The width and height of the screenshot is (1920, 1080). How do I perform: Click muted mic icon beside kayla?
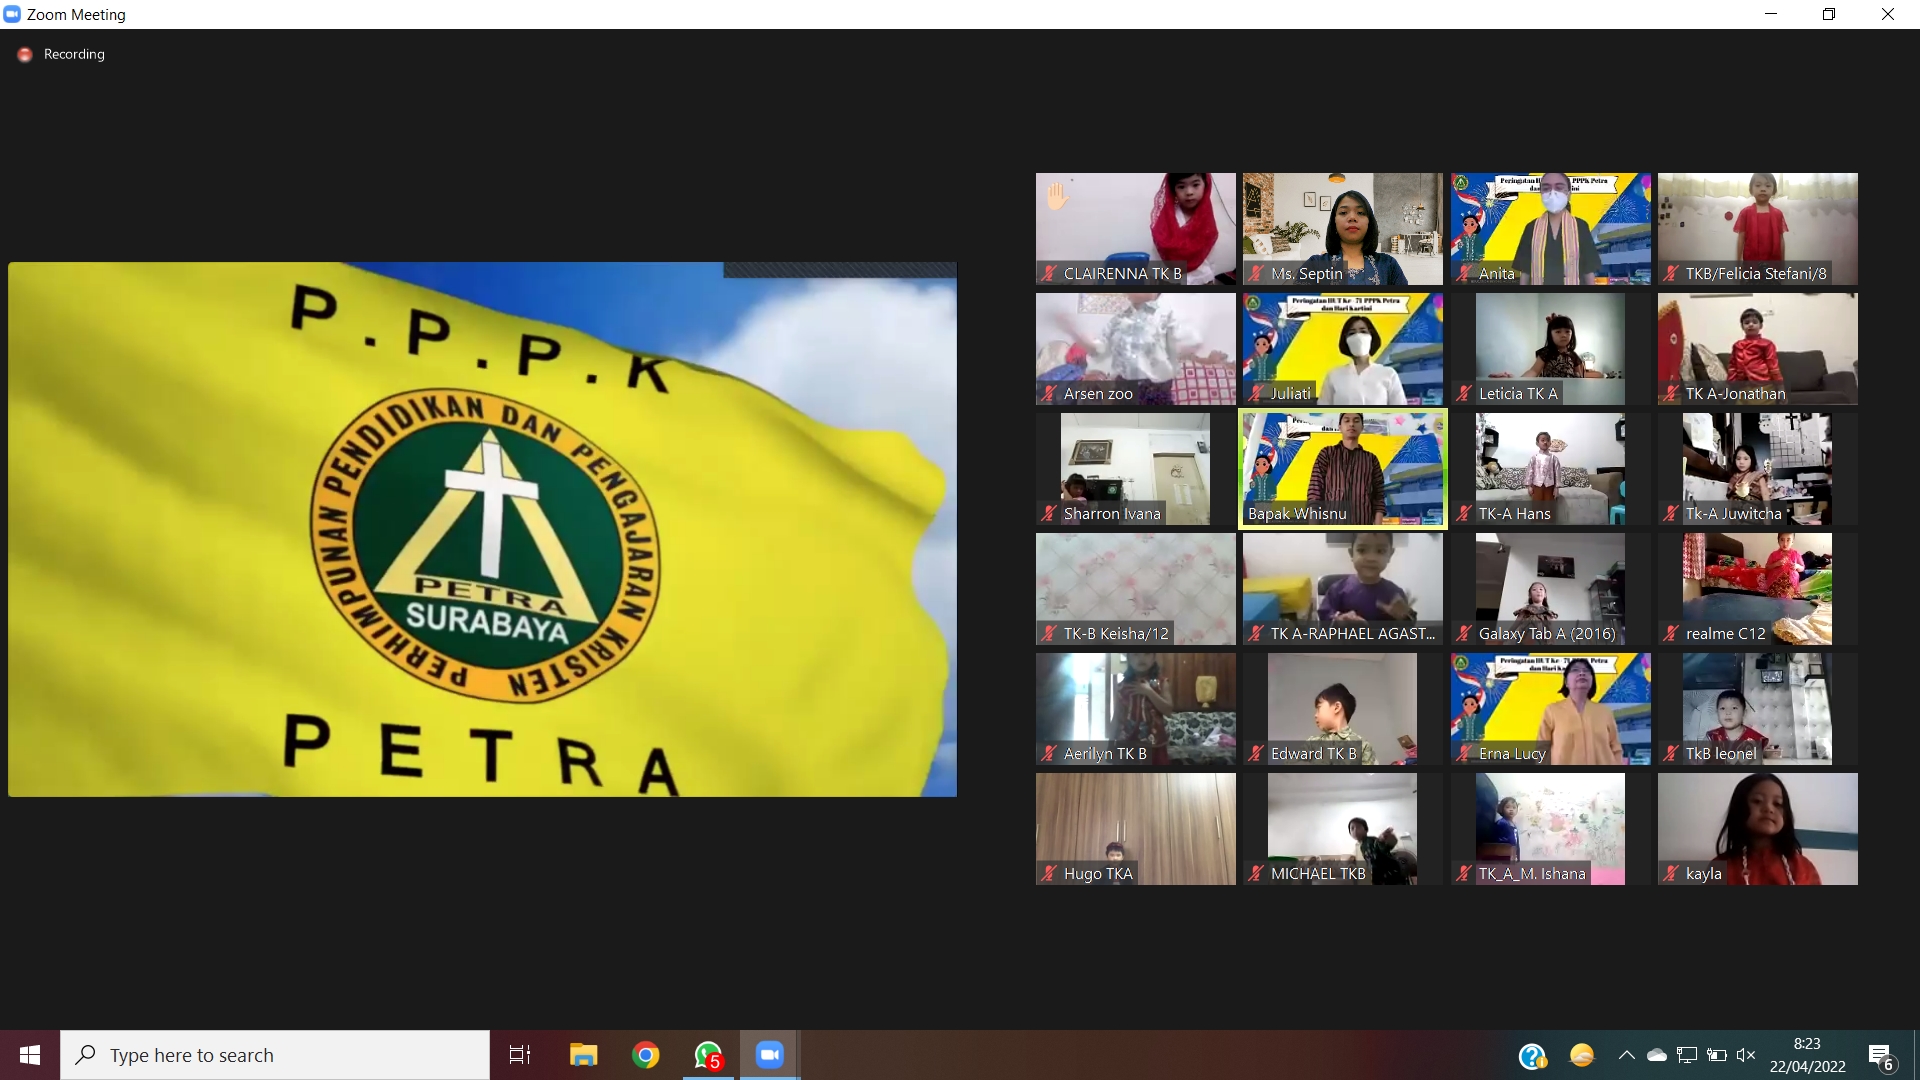pyautogui.click(x=1671, y=873)
